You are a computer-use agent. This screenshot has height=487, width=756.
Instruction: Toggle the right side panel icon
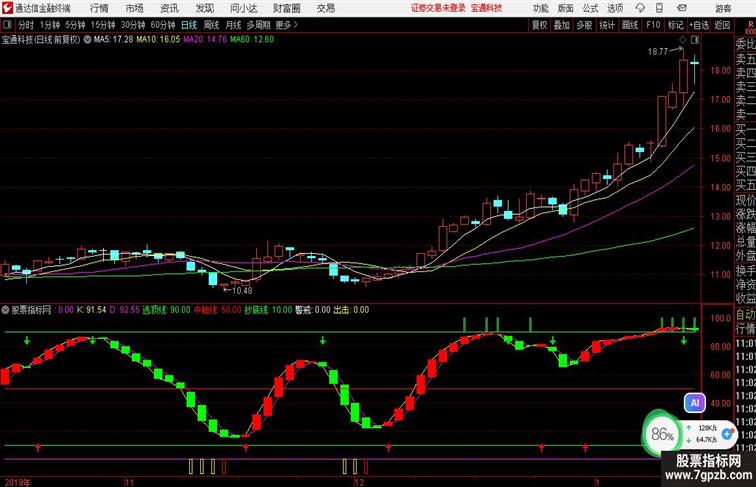coord(695,40)
